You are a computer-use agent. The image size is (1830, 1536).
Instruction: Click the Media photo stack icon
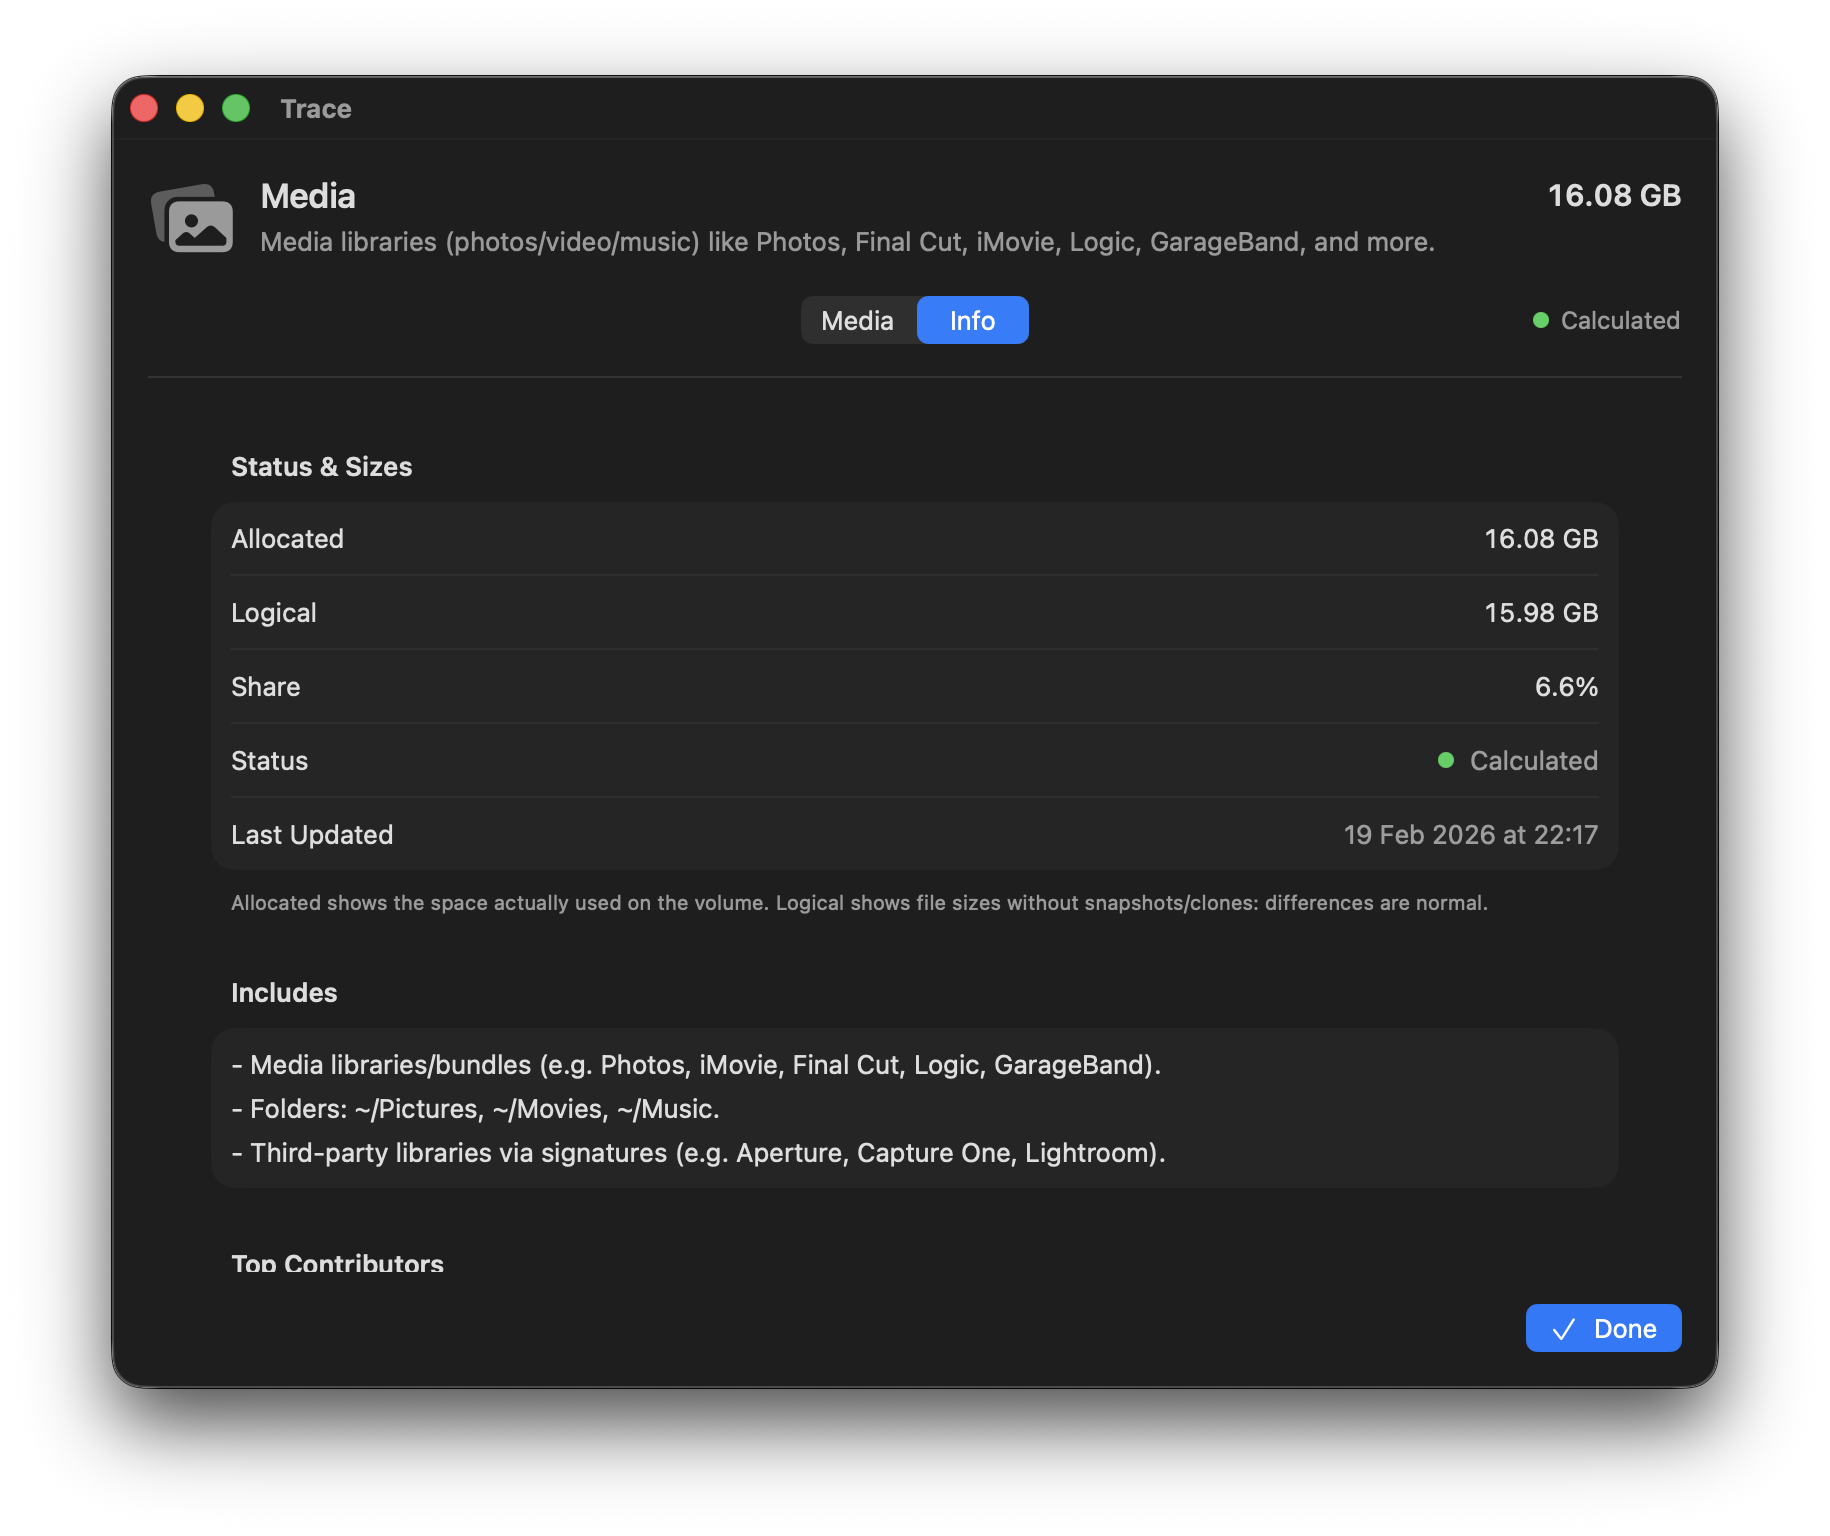coord(193,219)
